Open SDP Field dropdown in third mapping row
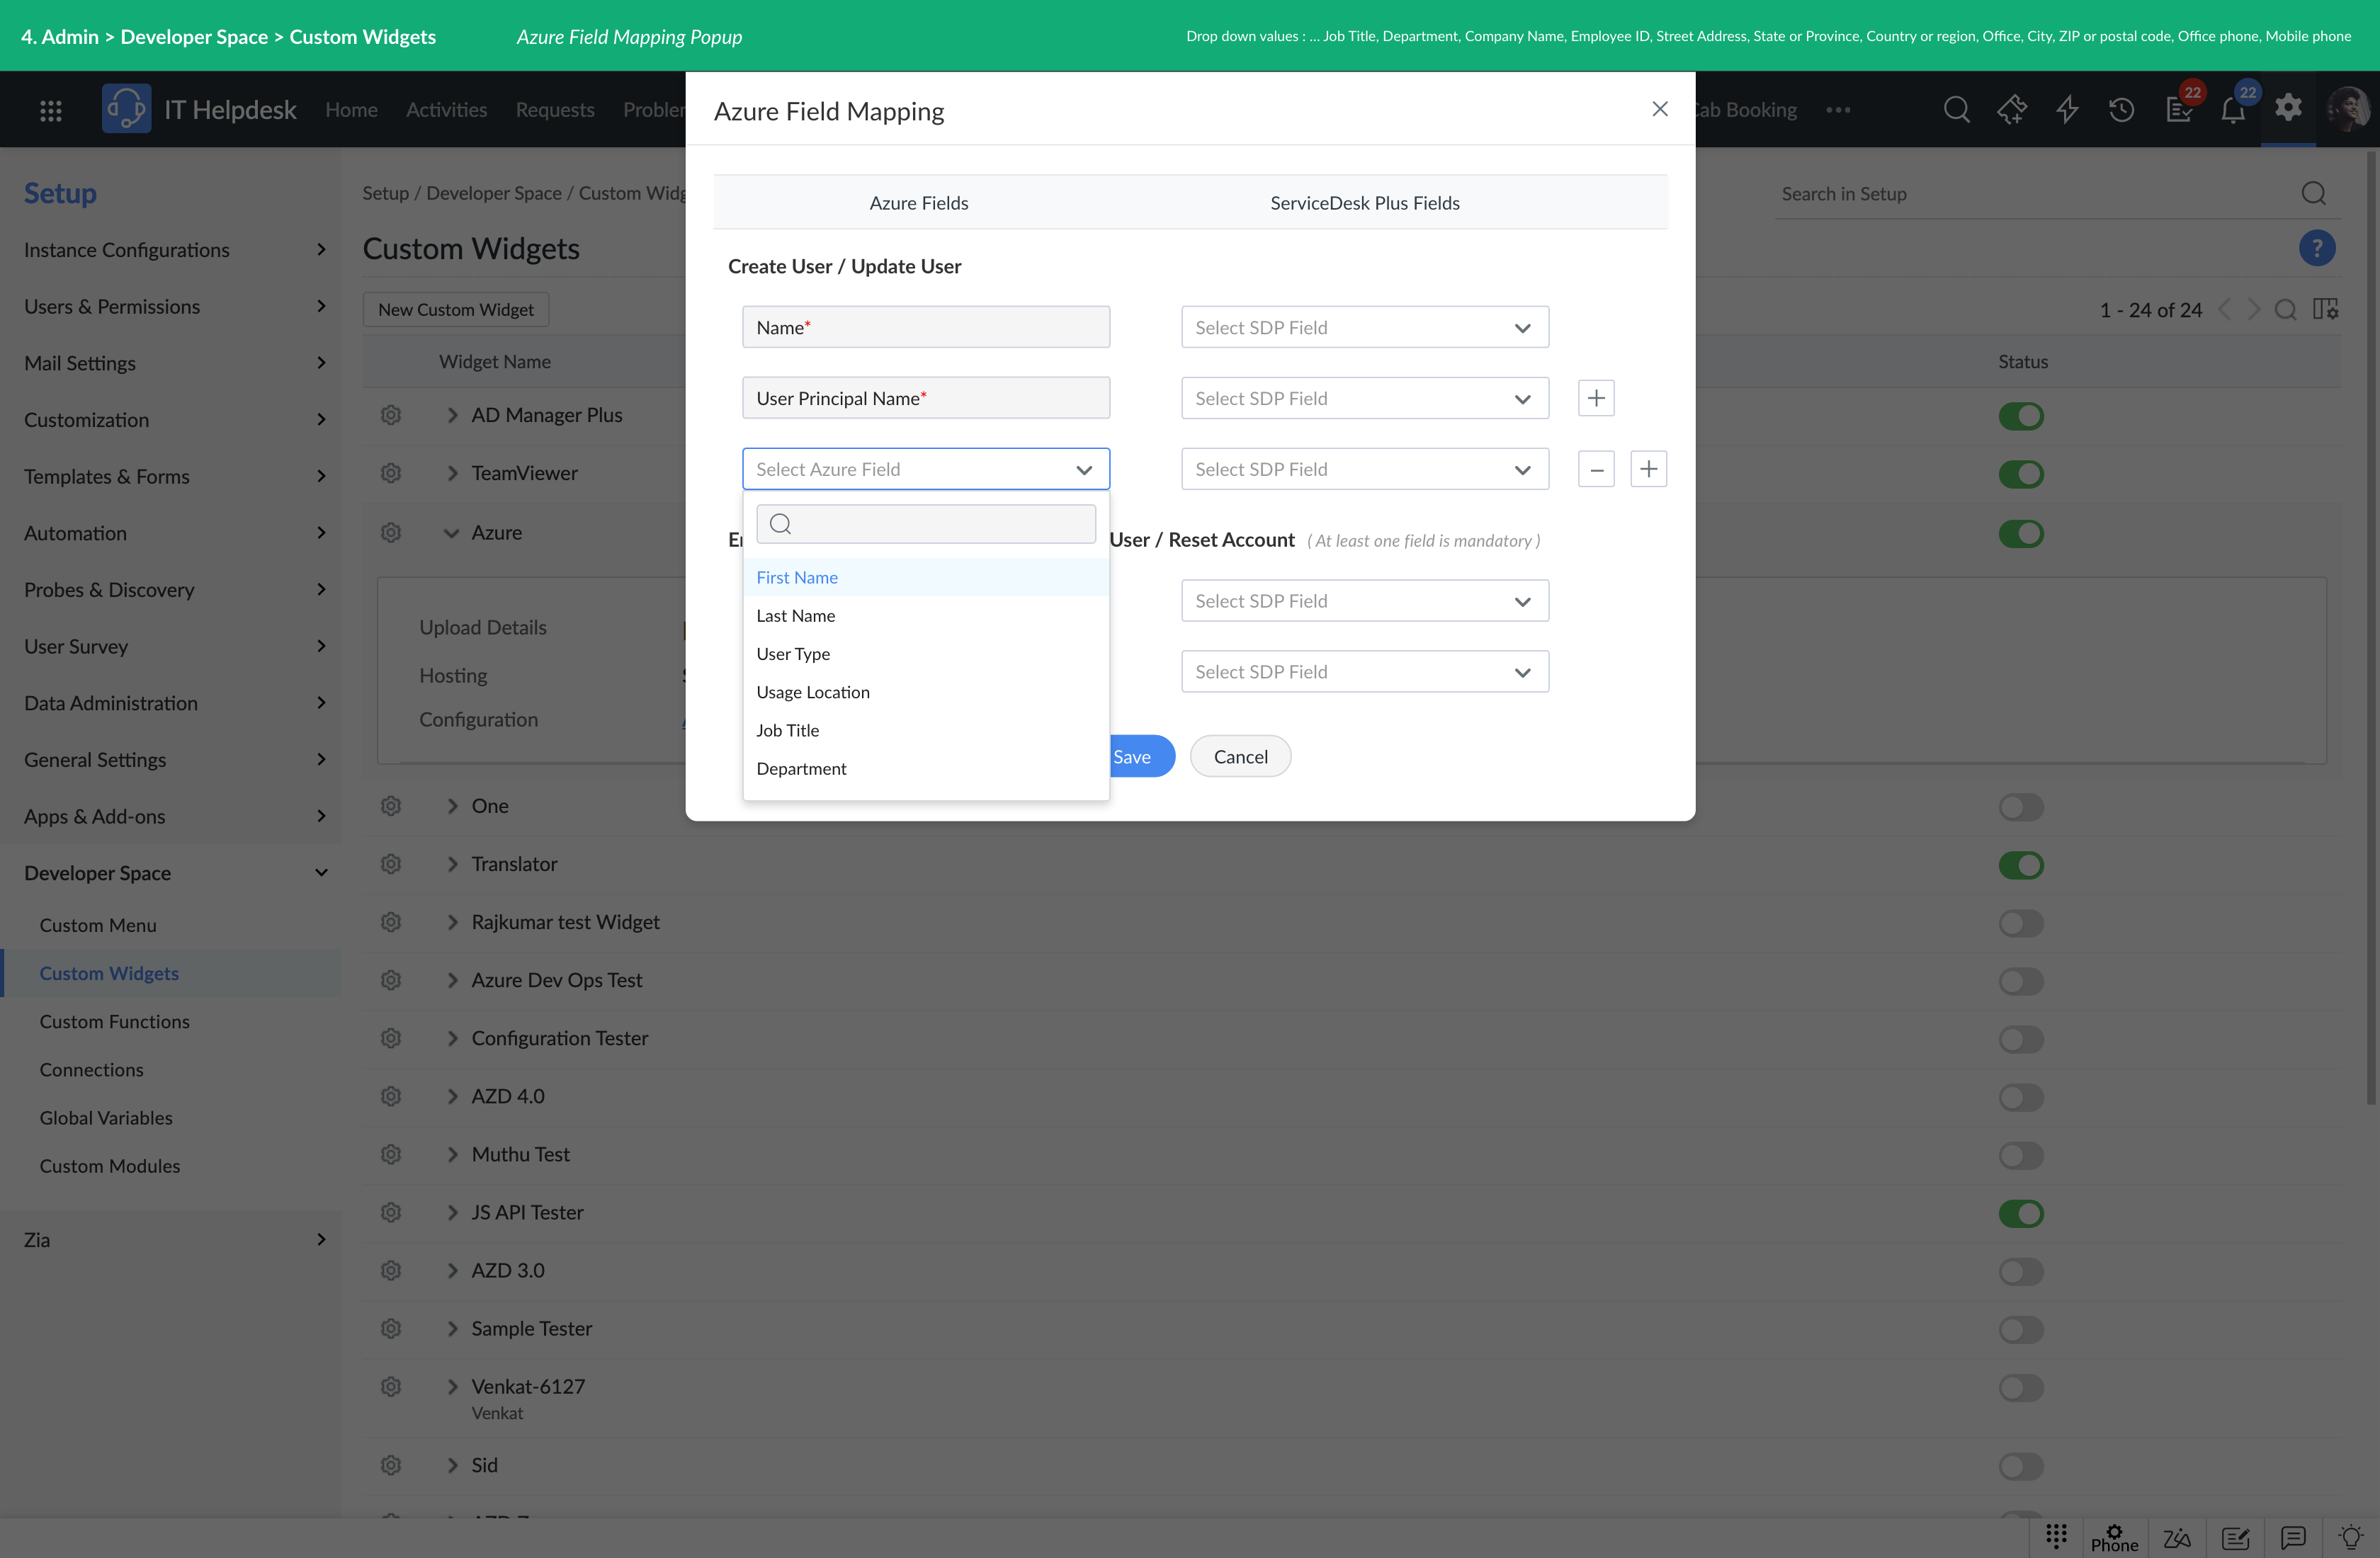The image size is (2380, 1558). (1364, 469)
